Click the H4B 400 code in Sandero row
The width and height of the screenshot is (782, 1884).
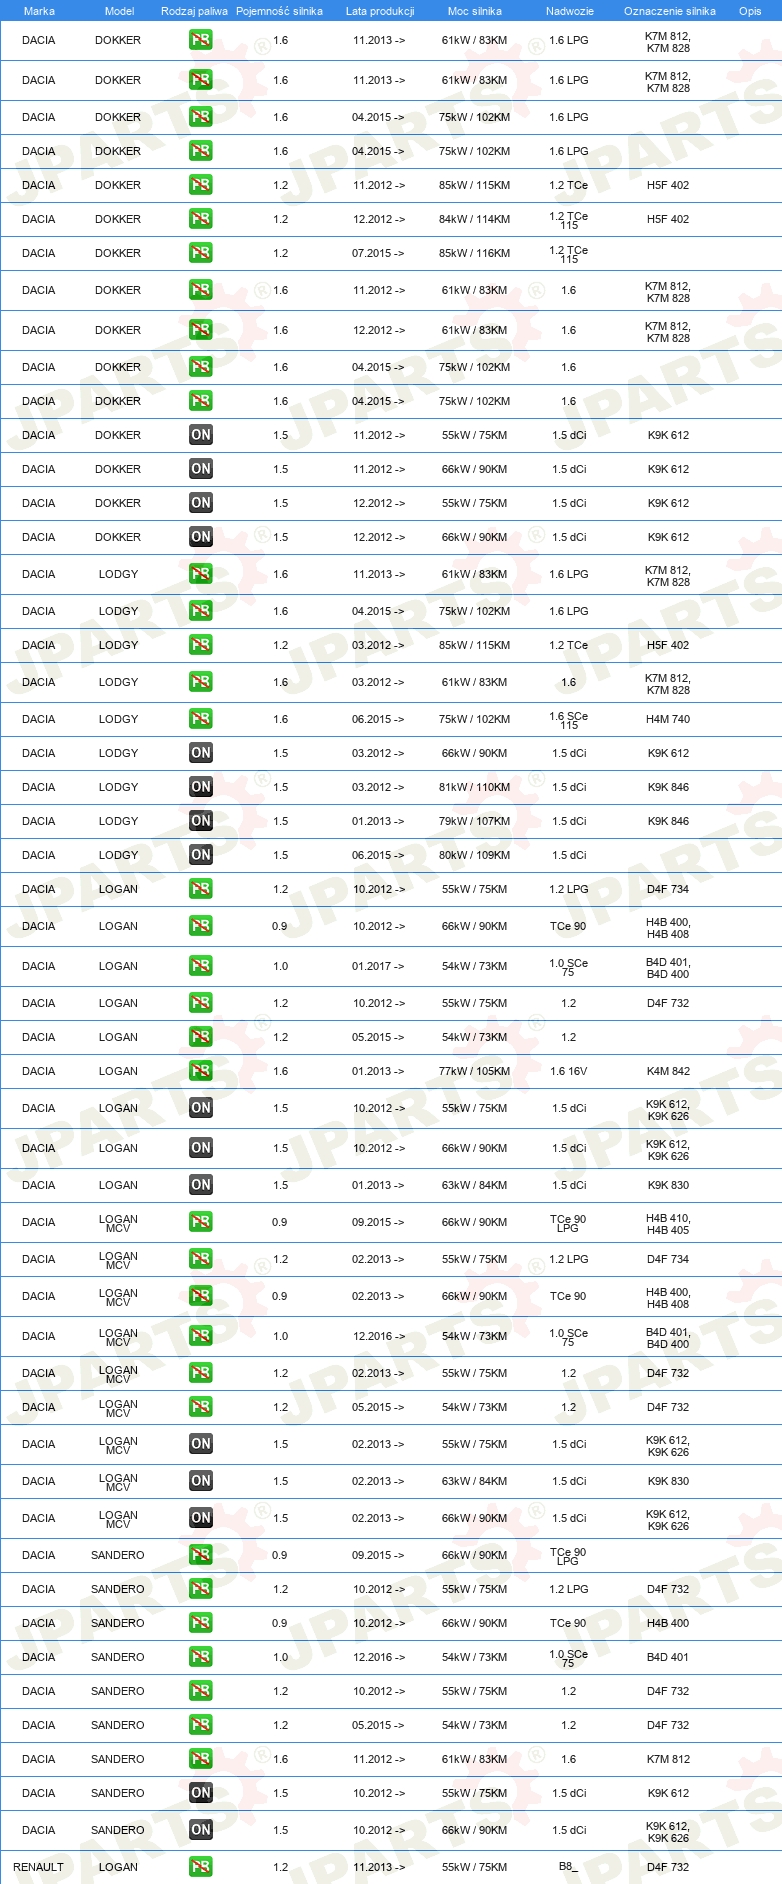coord(668,1623)
